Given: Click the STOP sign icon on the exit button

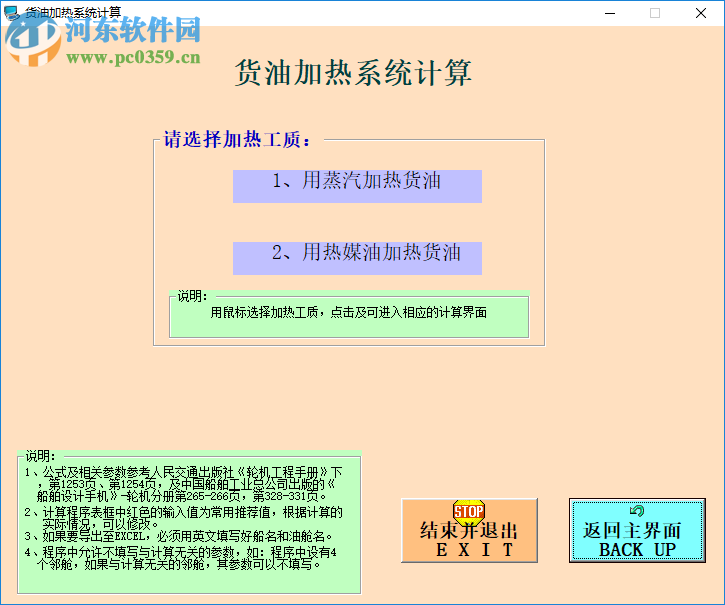Looking at the screenshot, I should [x=468, y=511].
